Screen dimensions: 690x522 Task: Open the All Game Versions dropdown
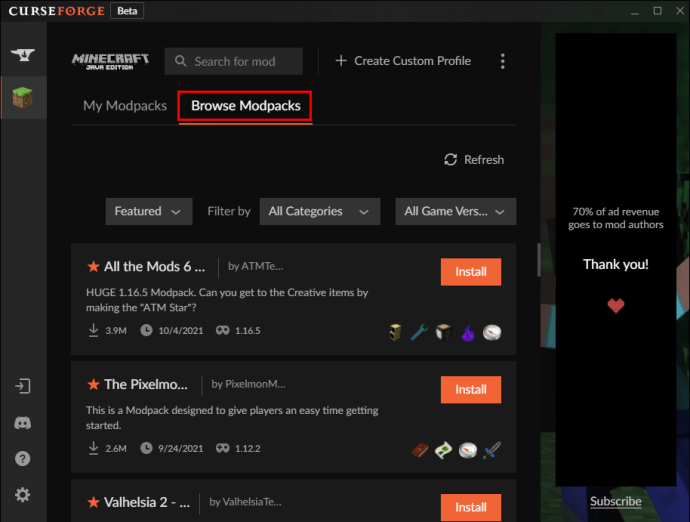tap(455, 211)
